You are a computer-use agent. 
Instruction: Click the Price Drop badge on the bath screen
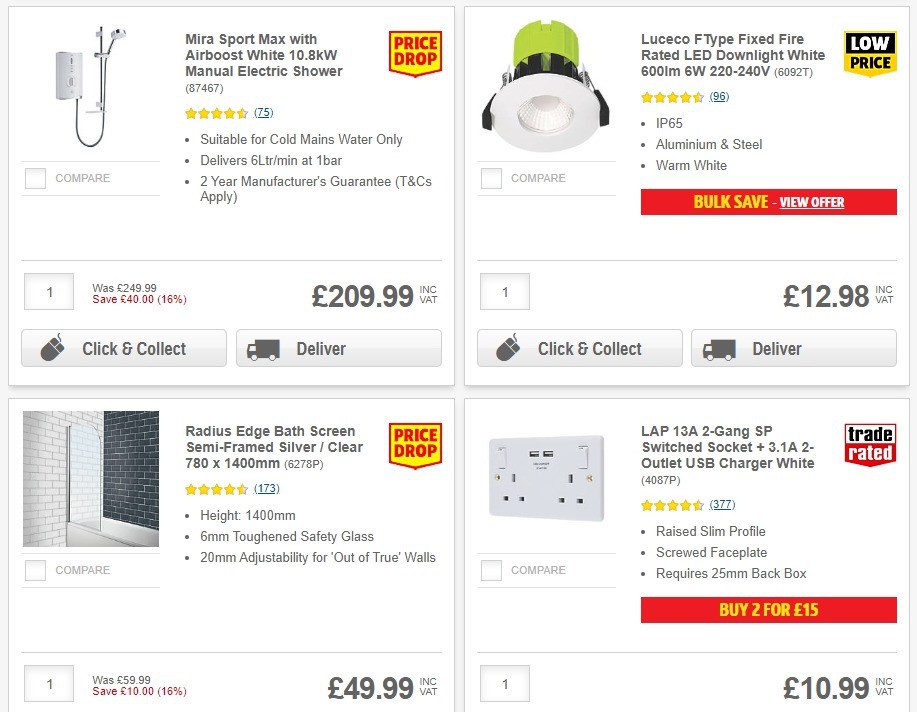[x=414, y=446]
